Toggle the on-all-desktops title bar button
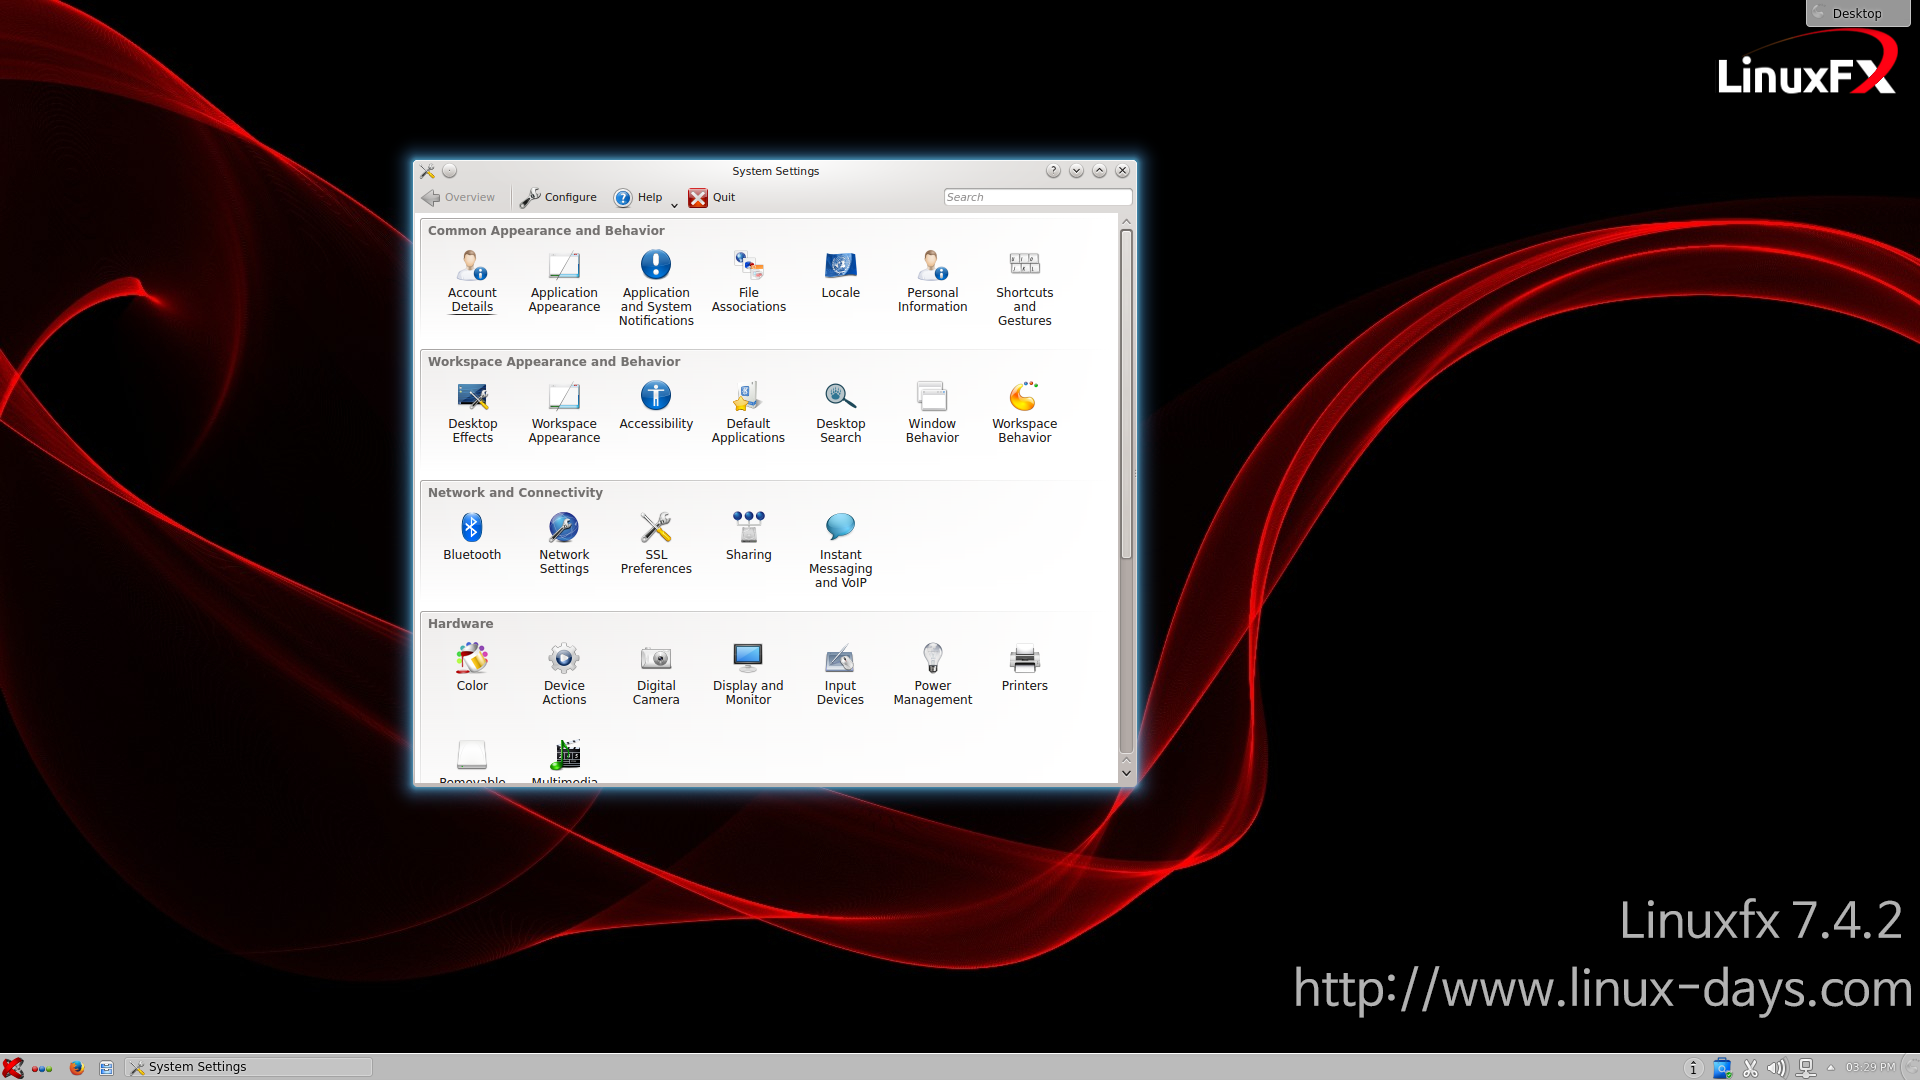Screen dimensions: 1920x1080 coord(450,171)
